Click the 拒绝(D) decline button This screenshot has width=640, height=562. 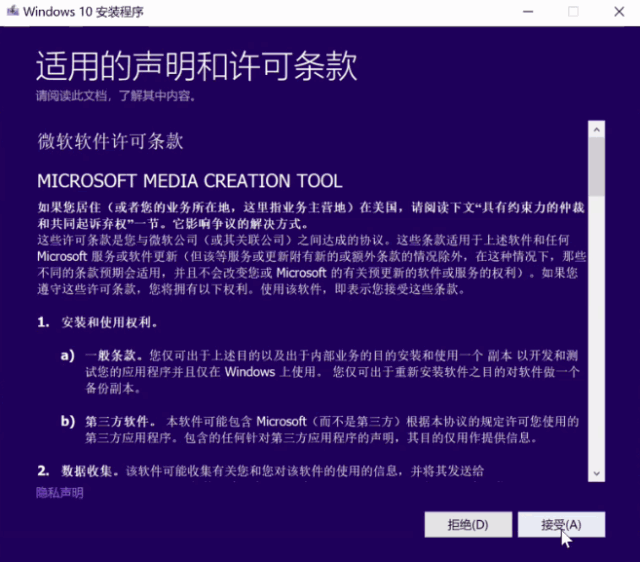(468, 524)
